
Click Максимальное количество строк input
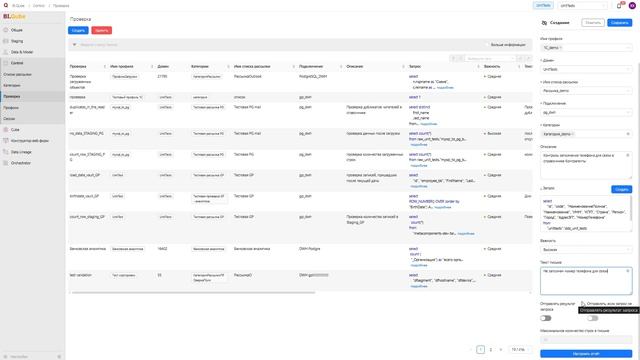pos(586,340)
